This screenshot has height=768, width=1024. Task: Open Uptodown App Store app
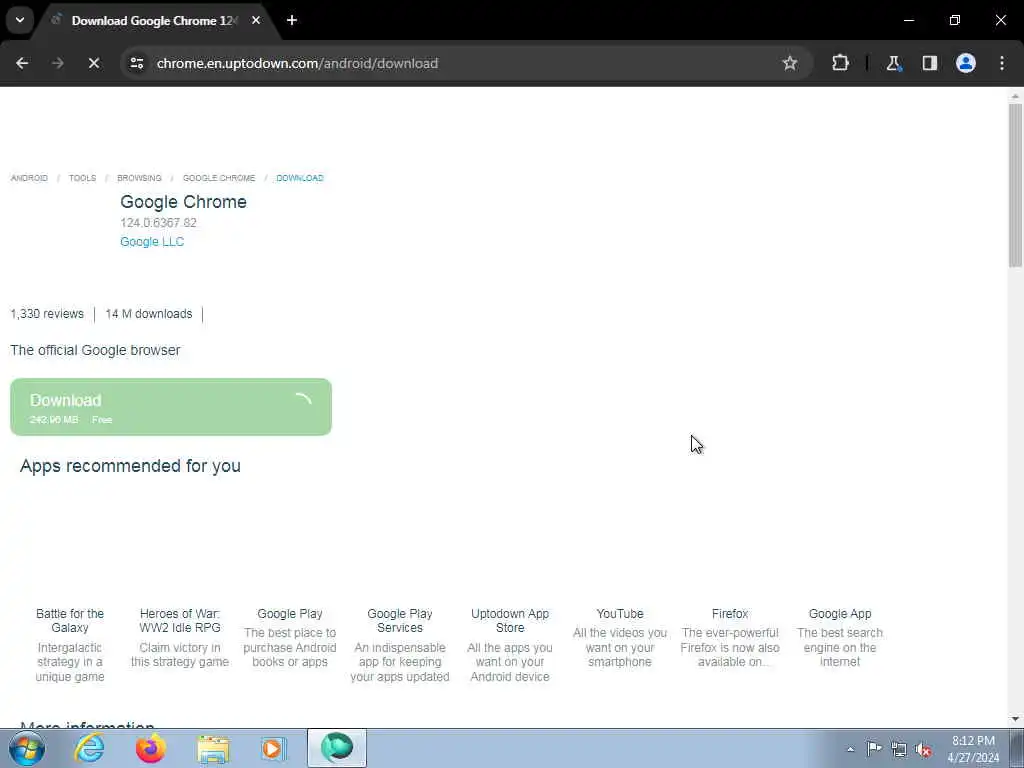pos(510,620)
